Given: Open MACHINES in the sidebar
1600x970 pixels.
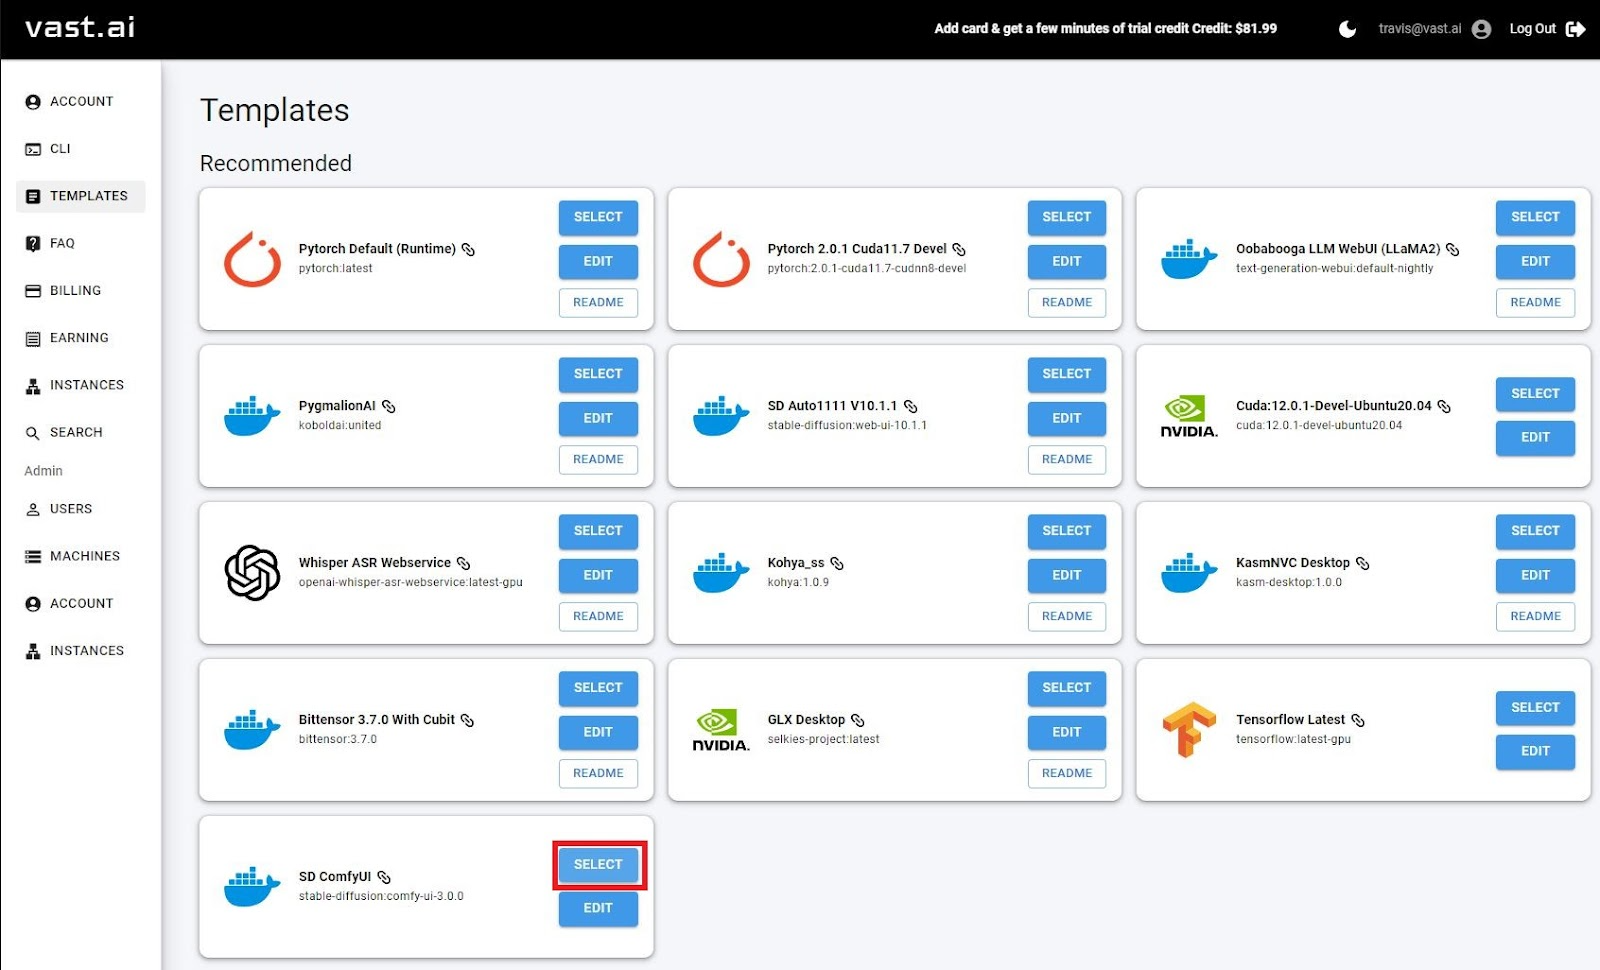Looking at the screenshot, I should 81,556.
